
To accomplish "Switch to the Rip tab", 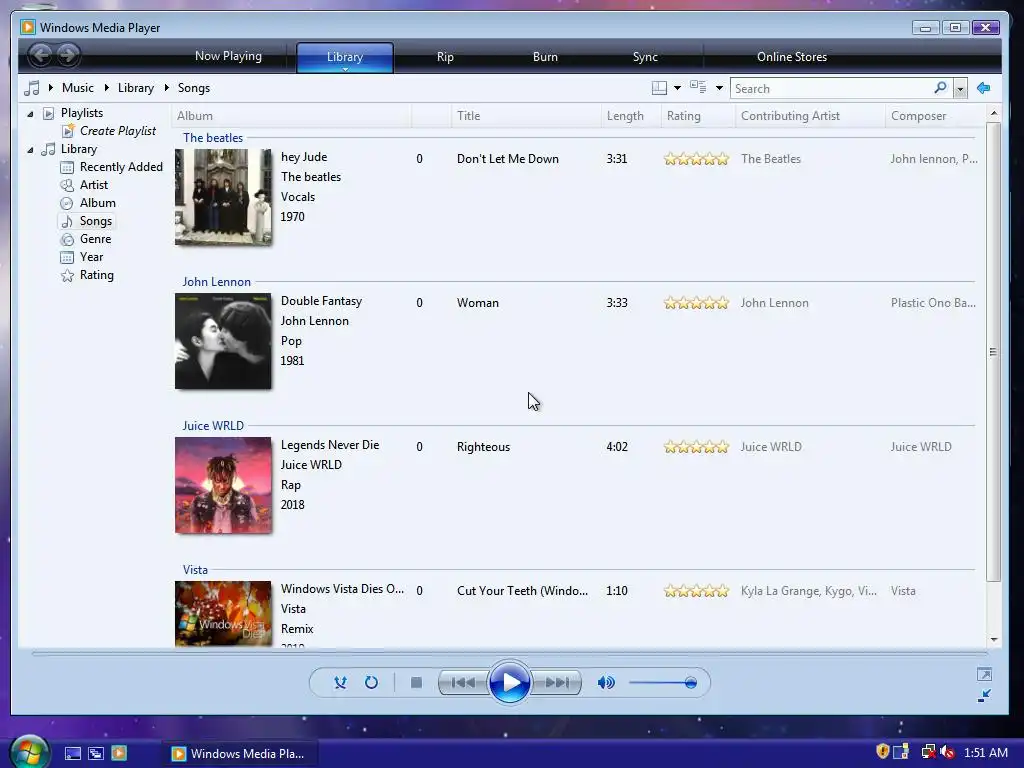I will coord(445,57).
